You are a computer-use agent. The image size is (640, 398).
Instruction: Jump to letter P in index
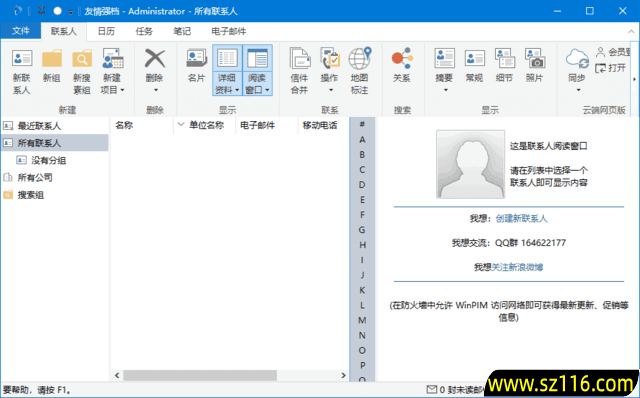pos(362,365)
